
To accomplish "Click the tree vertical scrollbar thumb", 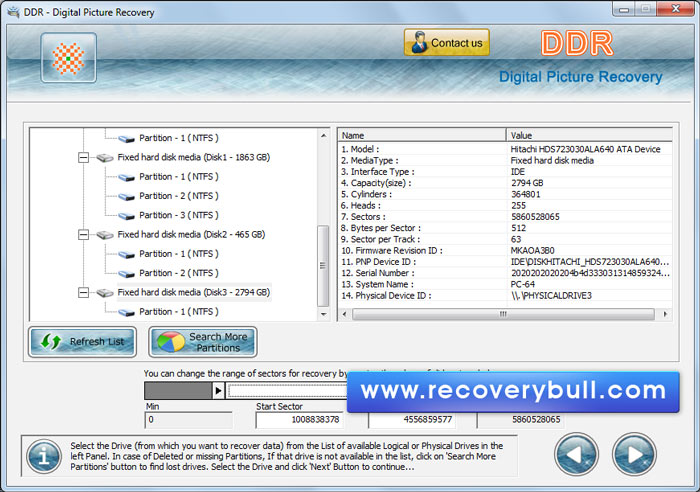I will tap(323, 266).
